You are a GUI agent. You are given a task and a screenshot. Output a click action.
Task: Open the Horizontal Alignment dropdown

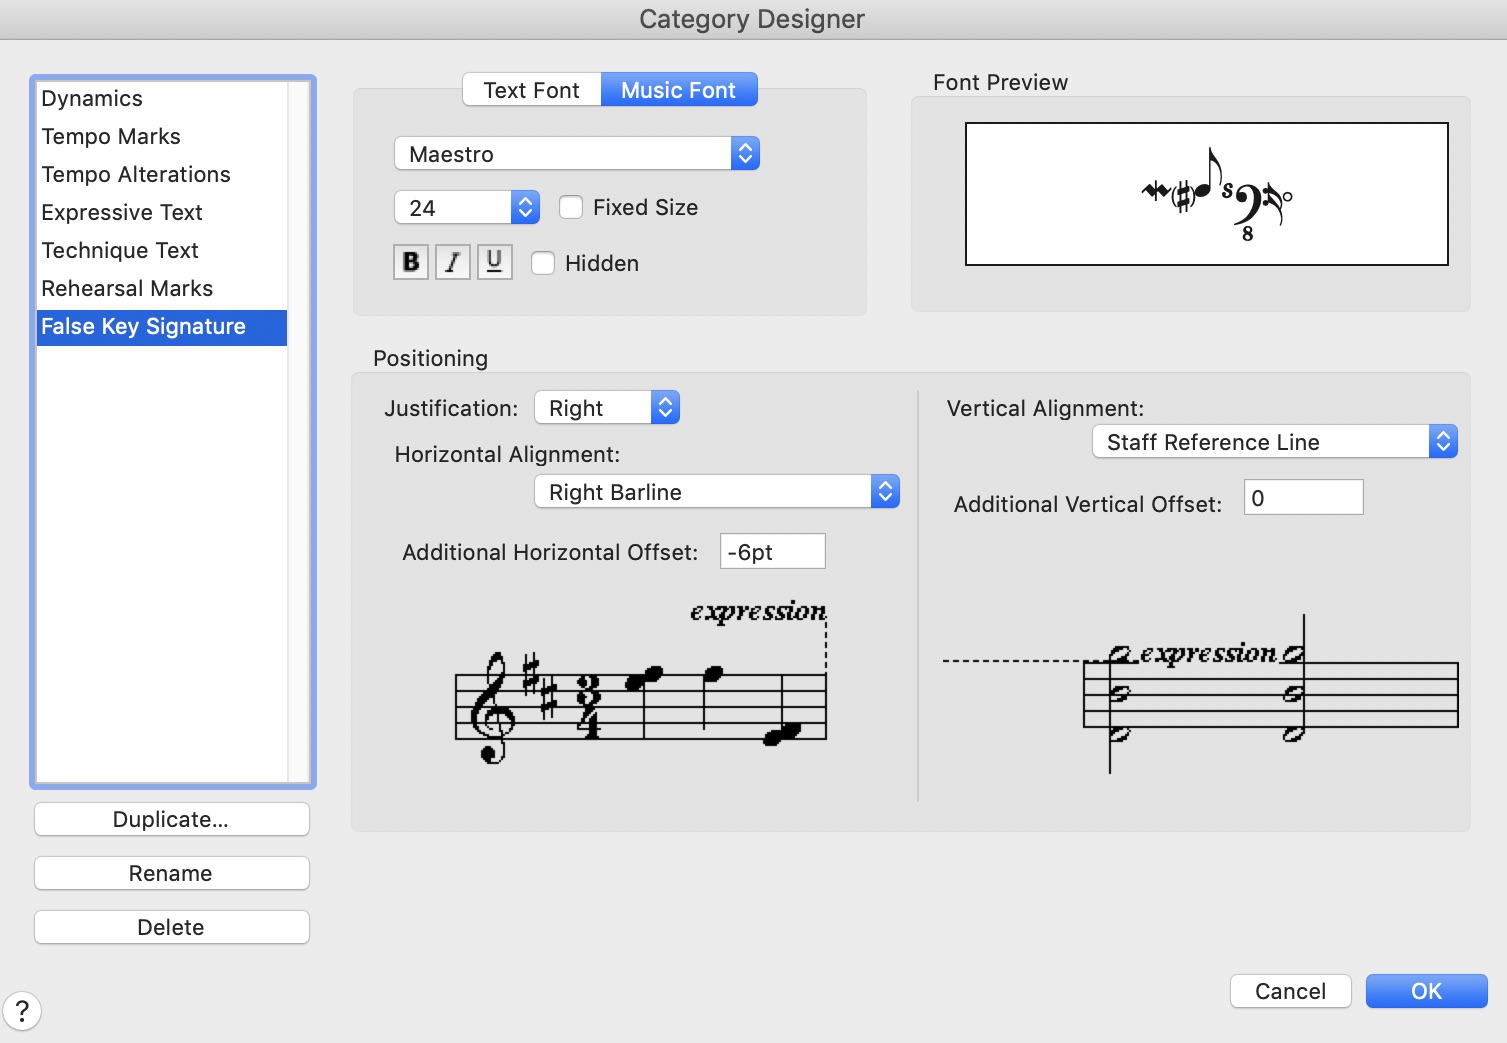click(883, 491)
